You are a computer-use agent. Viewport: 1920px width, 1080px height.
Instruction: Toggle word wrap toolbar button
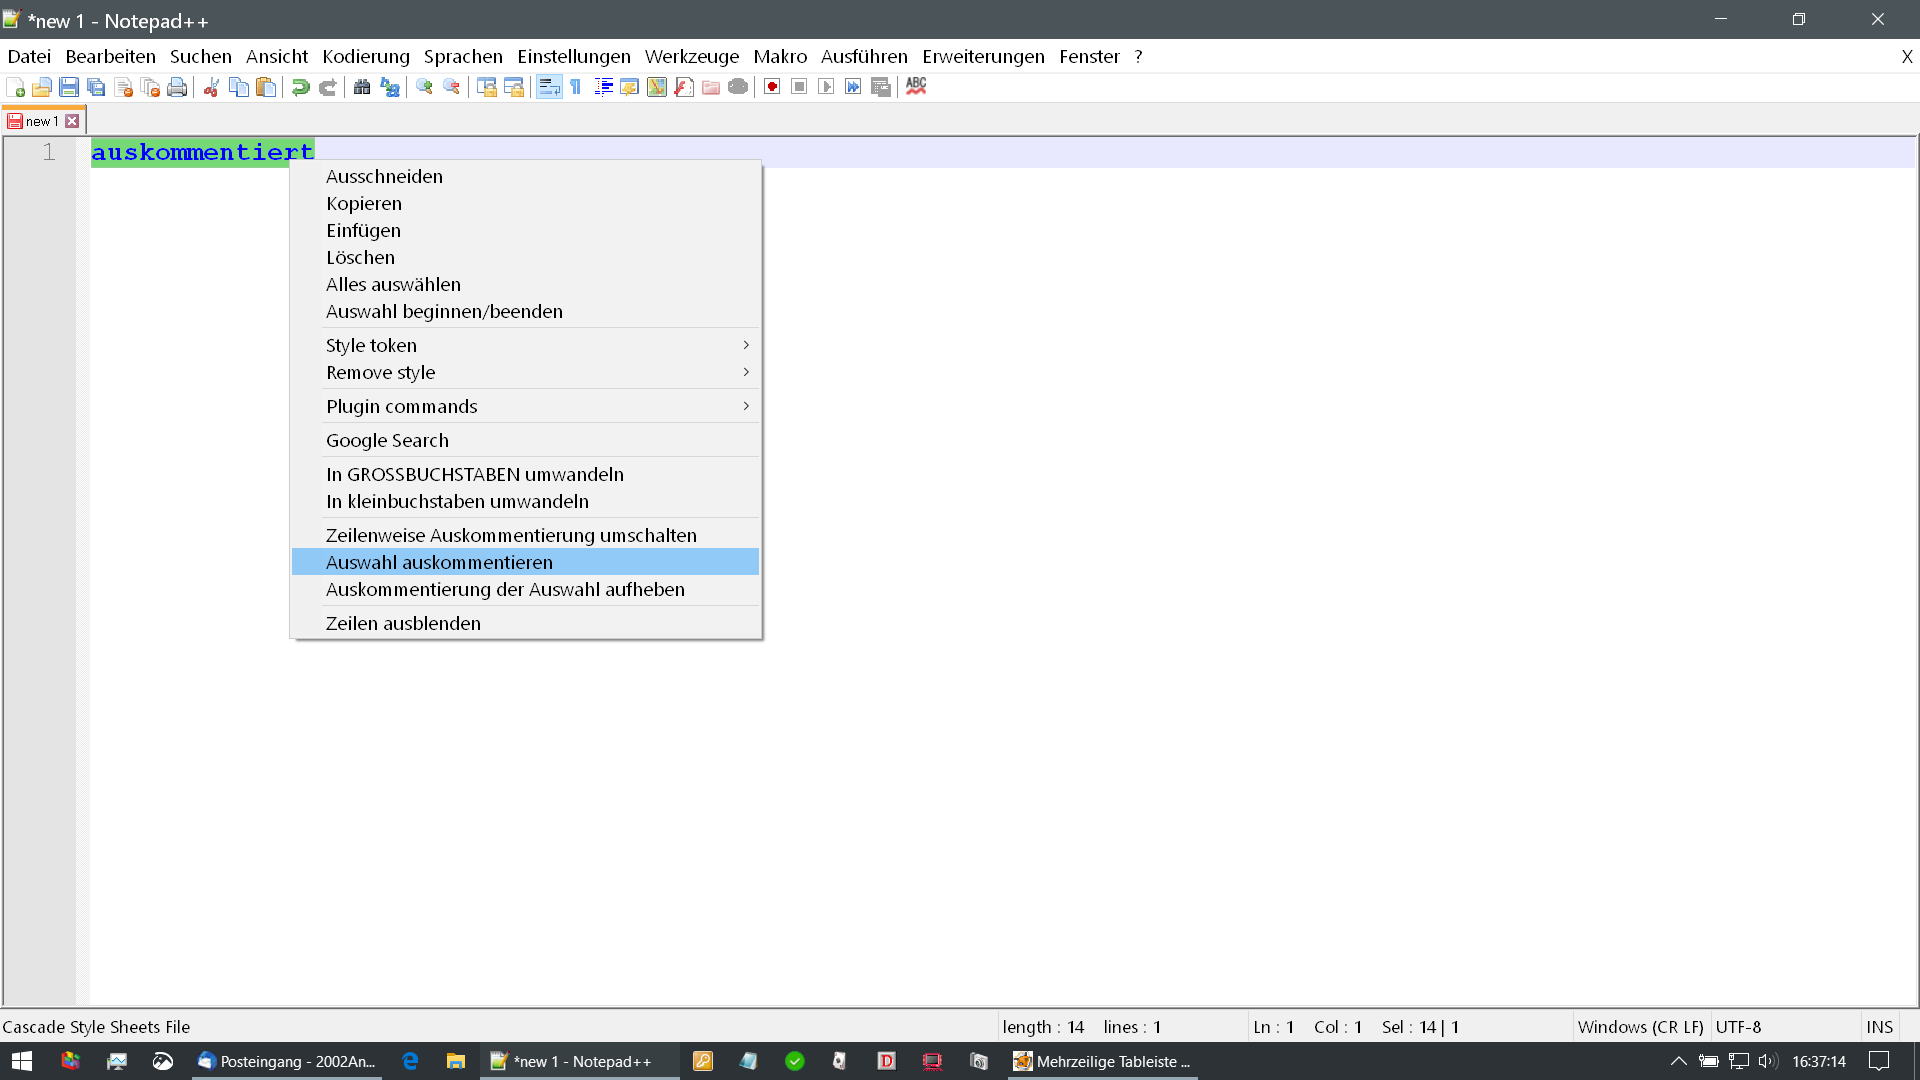549,87
